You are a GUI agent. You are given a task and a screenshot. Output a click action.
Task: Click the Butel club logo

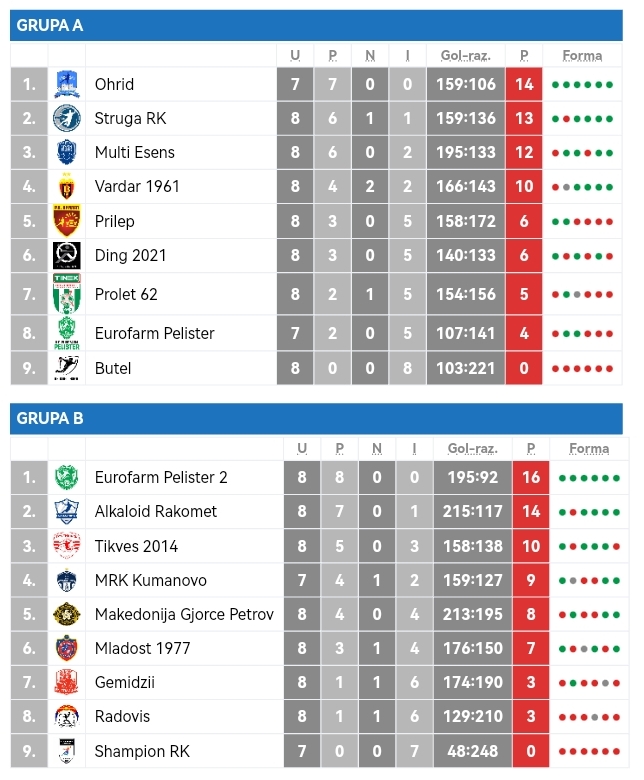[x=66, y=368]
